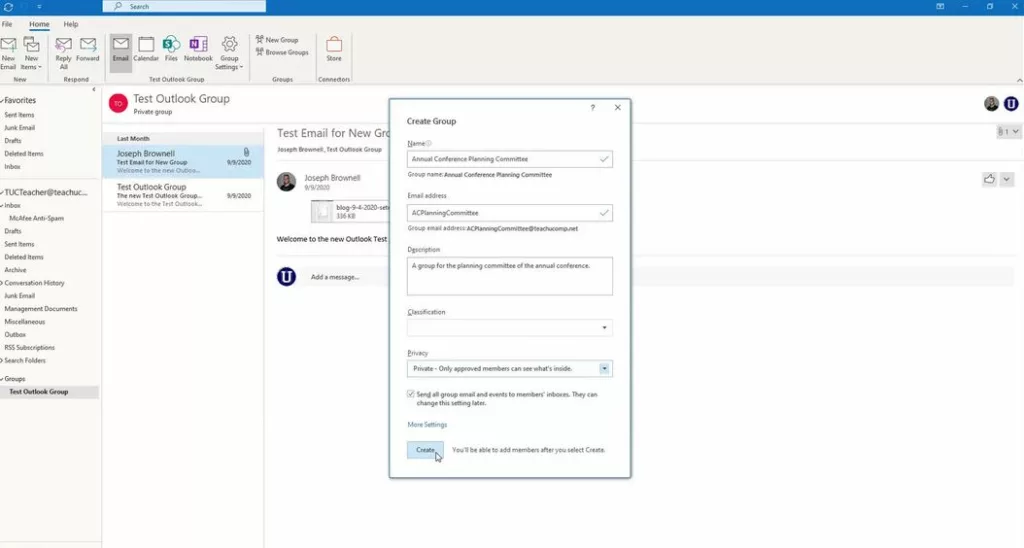Click Browse Groups in the ribbon
This screenshot has height=548, width=1024.
click(282, 52)
